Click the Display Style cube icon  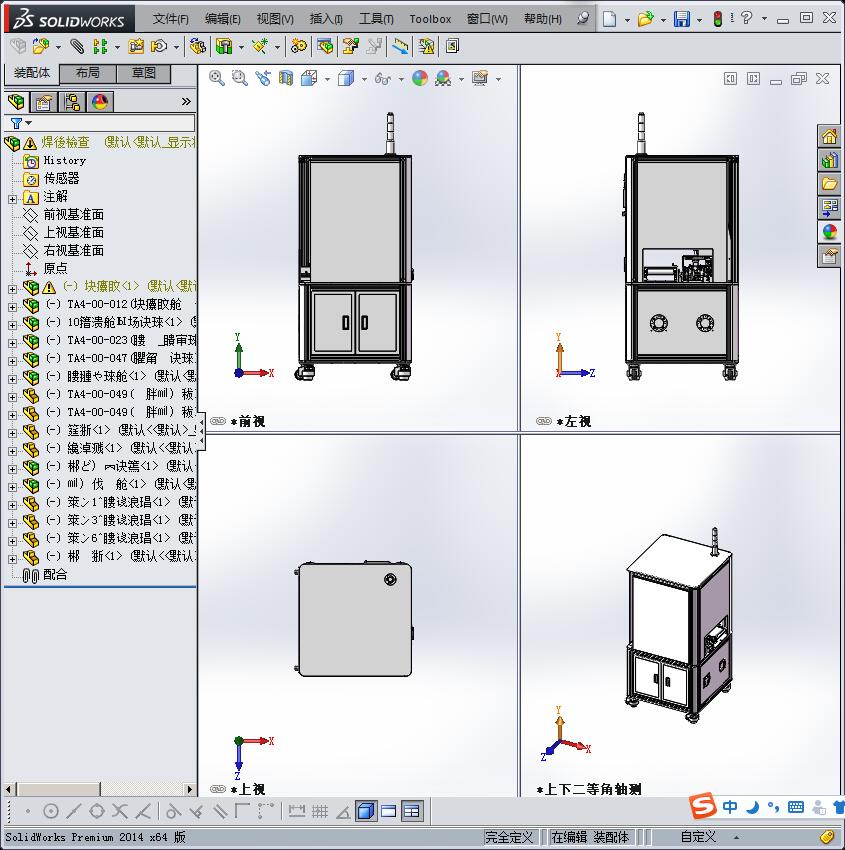[x=346, y=78]
